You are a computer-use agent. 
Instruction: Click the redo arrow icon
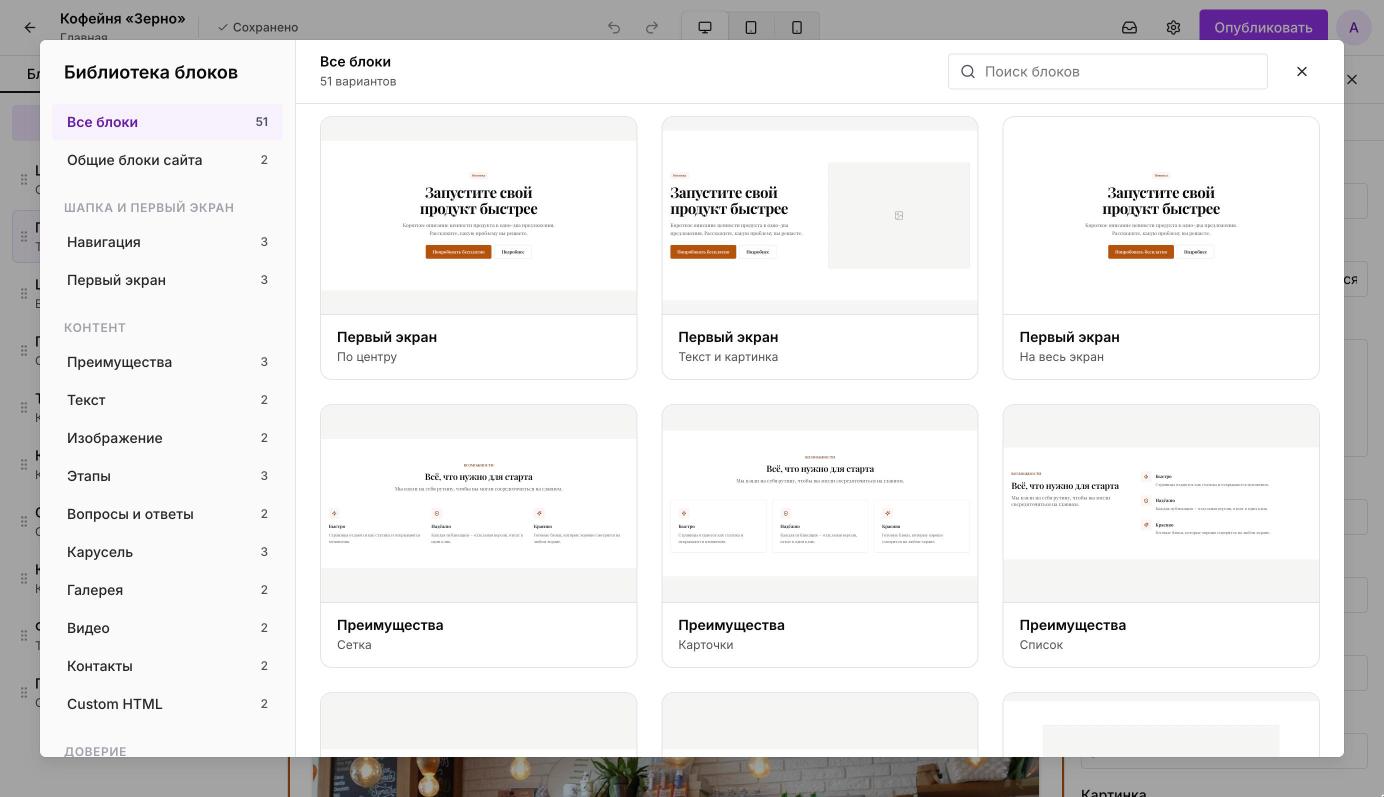pyautogui.click(x=652, y=27)
